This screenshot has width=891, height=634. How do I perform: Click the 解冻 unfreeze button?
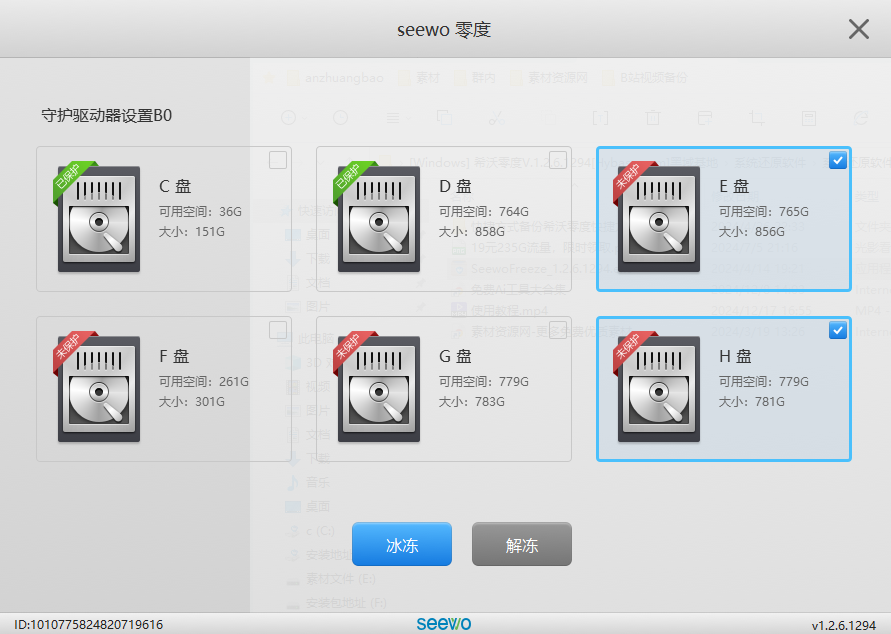521,544
